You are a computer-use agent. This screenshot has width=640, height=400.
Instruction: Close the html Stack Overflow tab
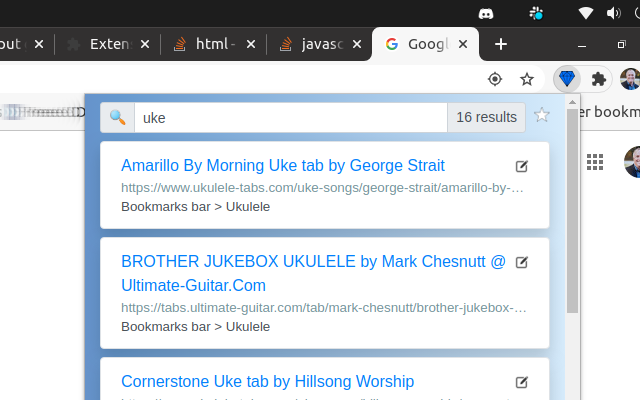[251, 44]
